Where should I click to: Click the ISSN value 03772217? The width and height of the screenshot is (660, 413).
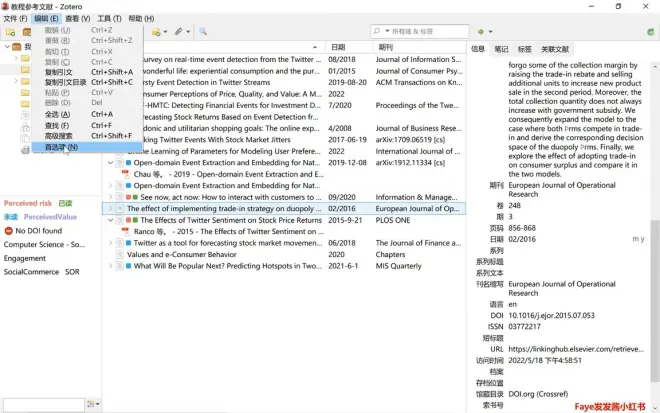(x=524, y=326)
